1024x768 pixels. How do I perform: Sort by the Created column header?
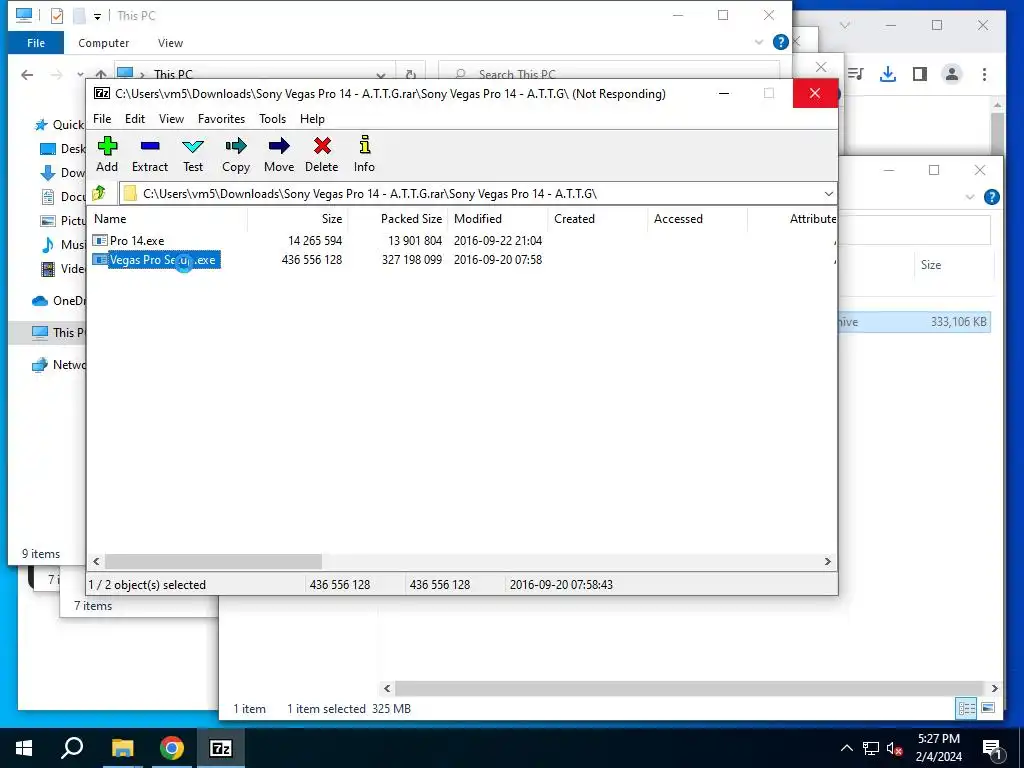(x=598, y=219)
